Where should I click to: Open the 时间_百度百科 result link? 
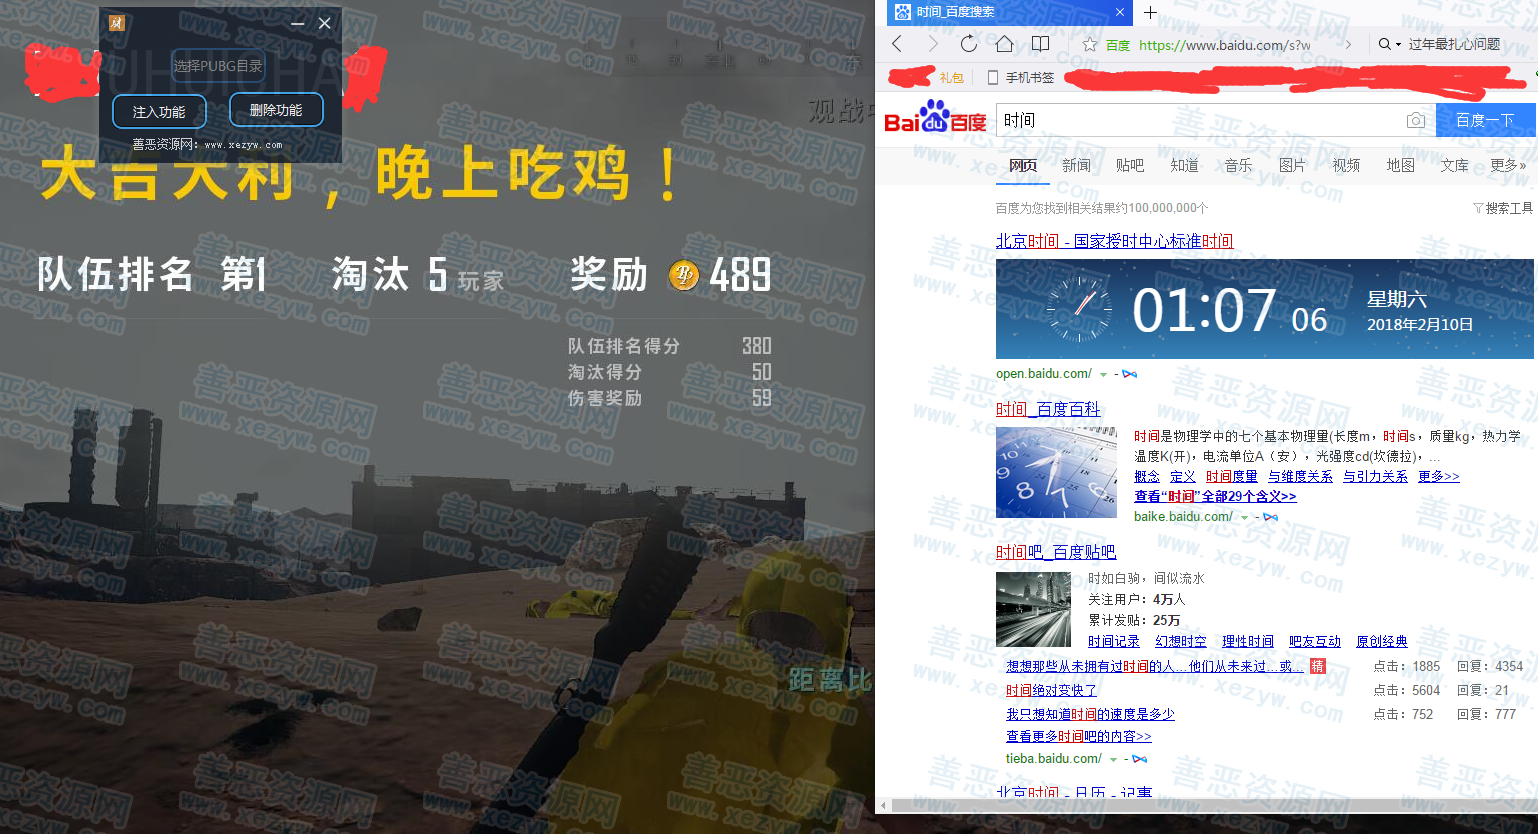pyautogui.click(x=1048, y=409)
